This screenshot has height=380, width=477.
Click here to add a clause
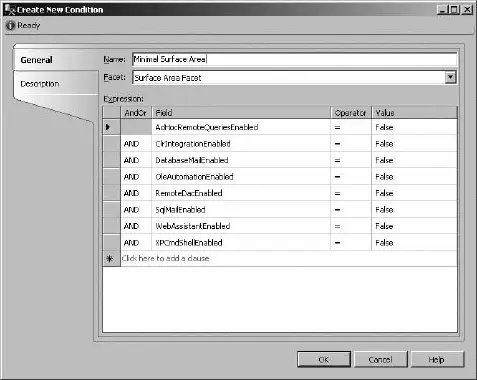coord(165,259)
